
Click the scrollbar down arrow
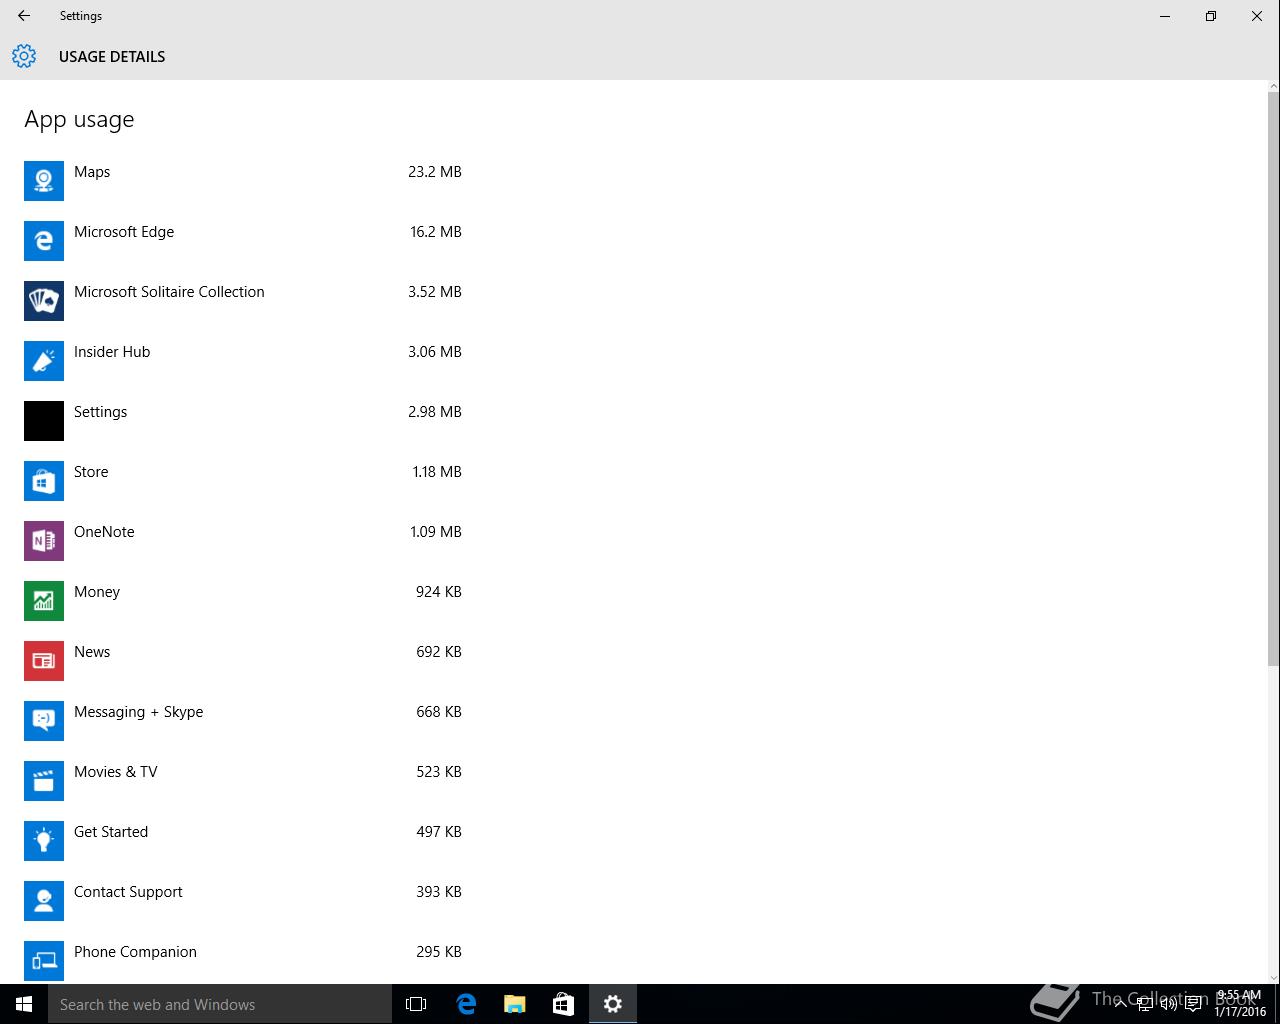(1273, 977)
